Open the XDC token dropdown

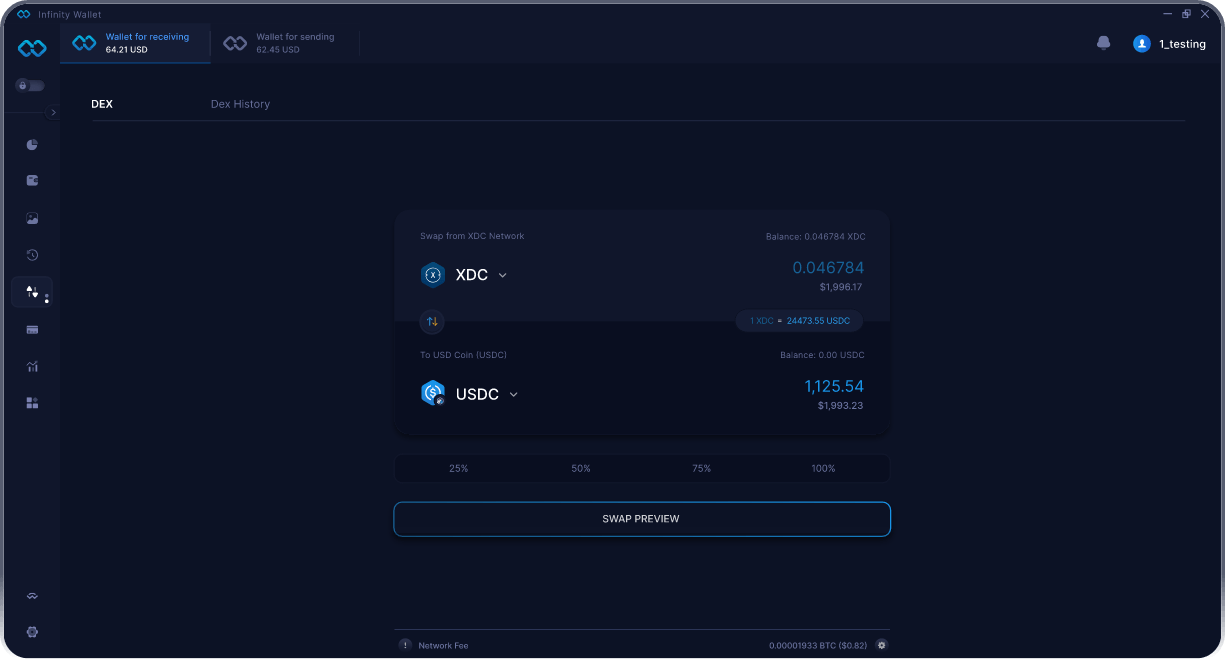481,275
